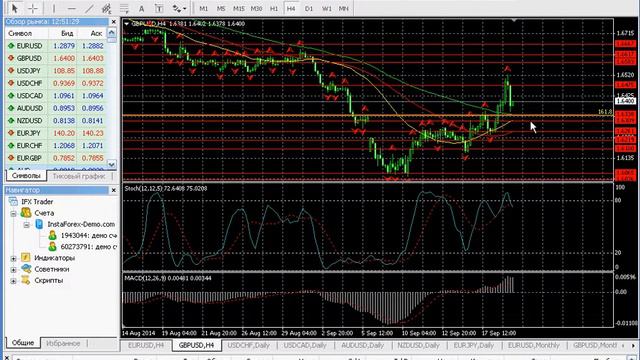Click the Символ column header
Image resolution: width=640 pixels, height=360 pixels.
tap(20, 33)
